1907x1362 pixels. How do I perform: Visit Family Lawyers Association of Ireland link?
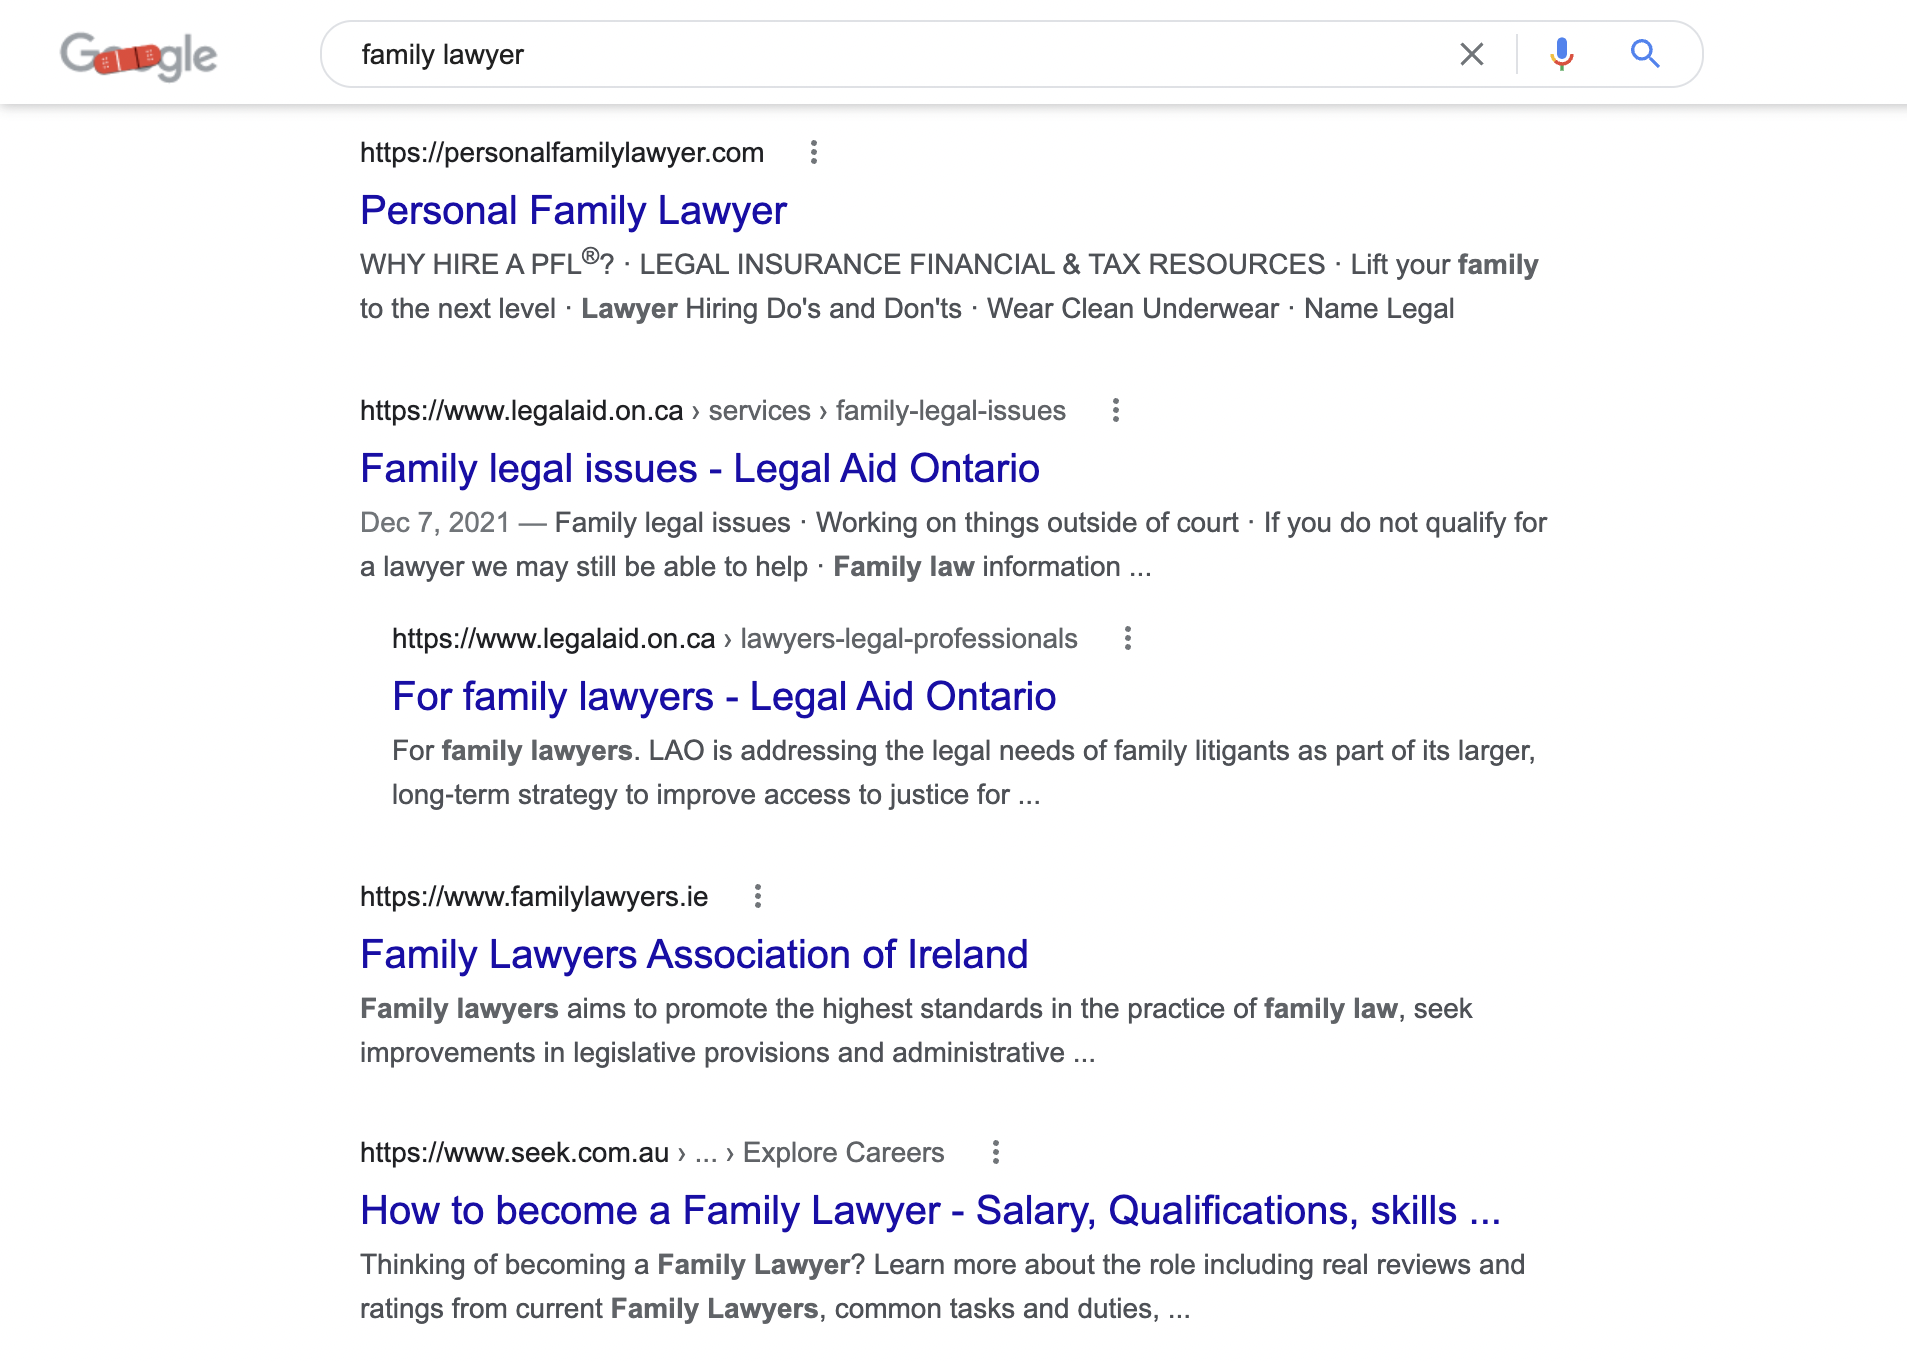[x=694, y=955]
